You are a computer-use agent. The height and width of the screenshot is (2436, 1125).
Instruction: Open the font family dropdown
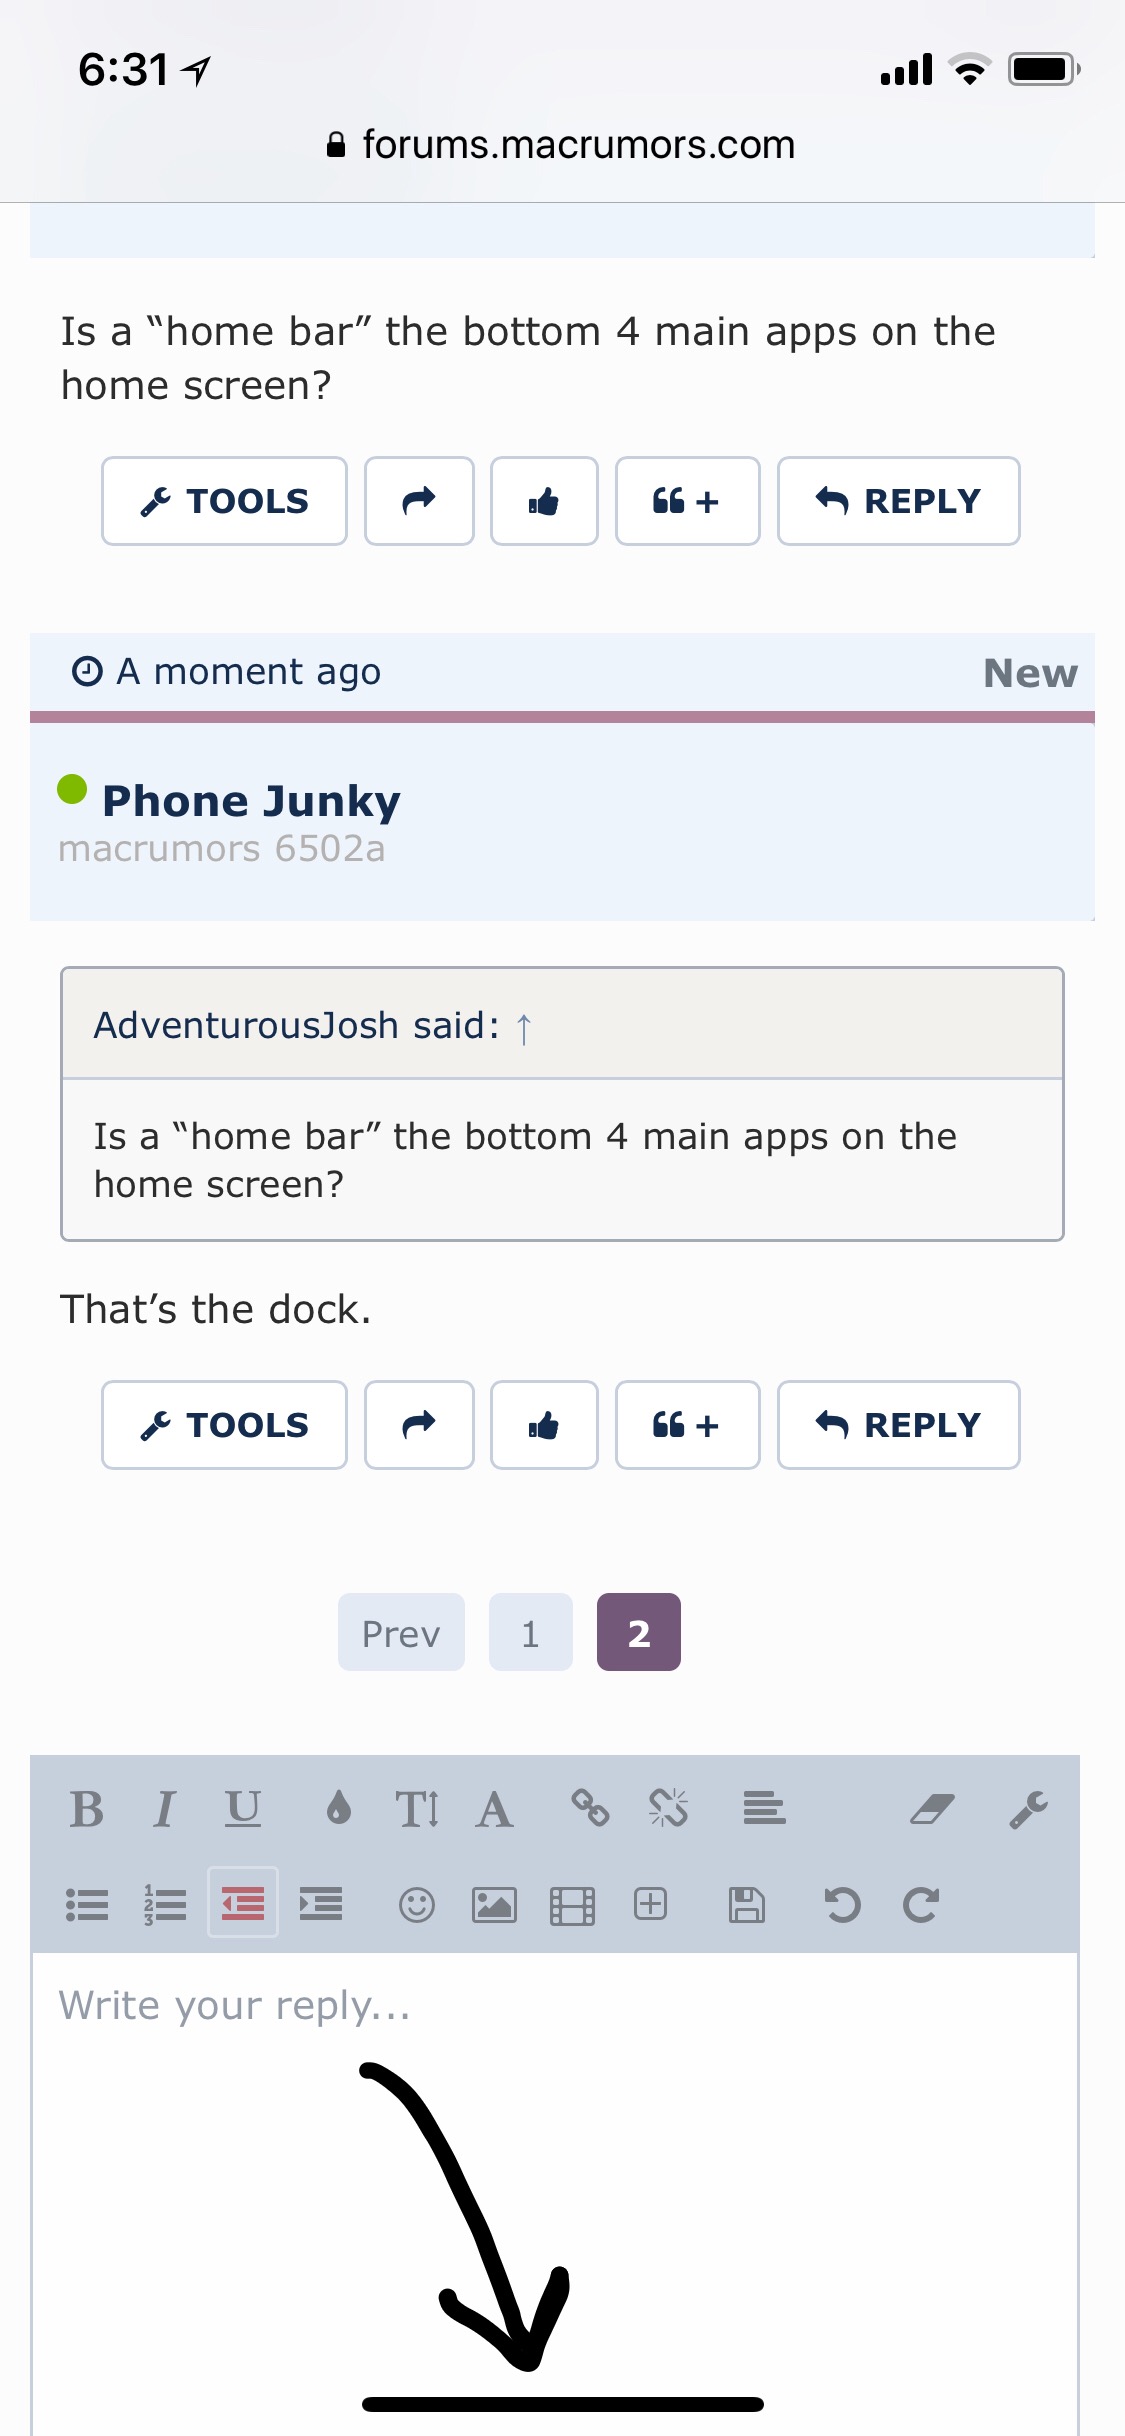[x=494, y=1809]
